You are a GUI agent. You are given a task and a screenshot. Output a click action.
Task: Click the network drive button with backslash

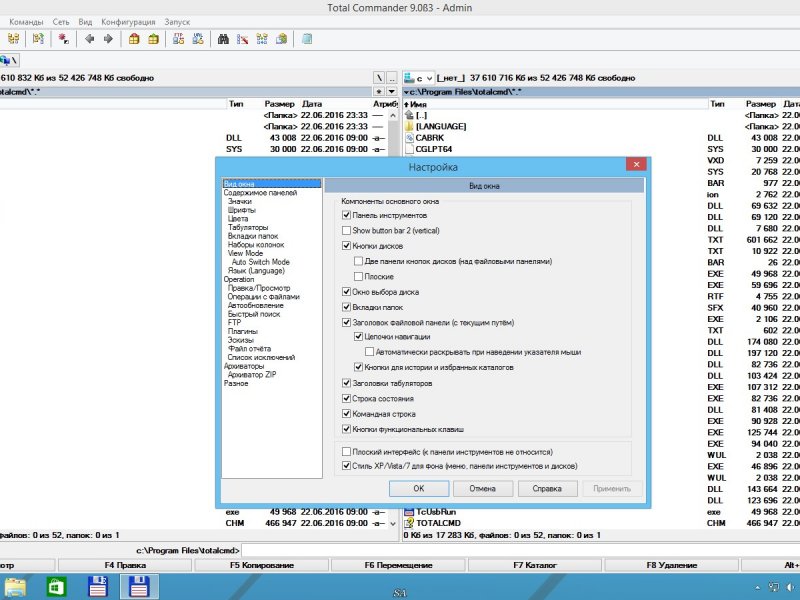pos(9,60)
